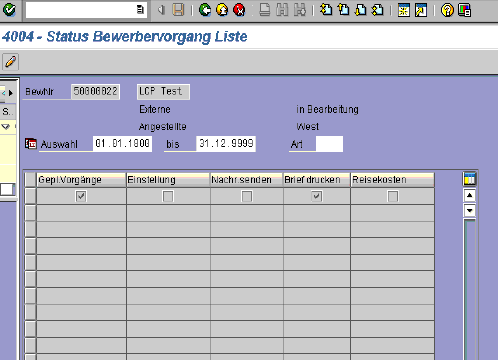Open the Customize local layout icon
Image resolution: width=498 pixels, height=360 pixels.
[464, 10]
